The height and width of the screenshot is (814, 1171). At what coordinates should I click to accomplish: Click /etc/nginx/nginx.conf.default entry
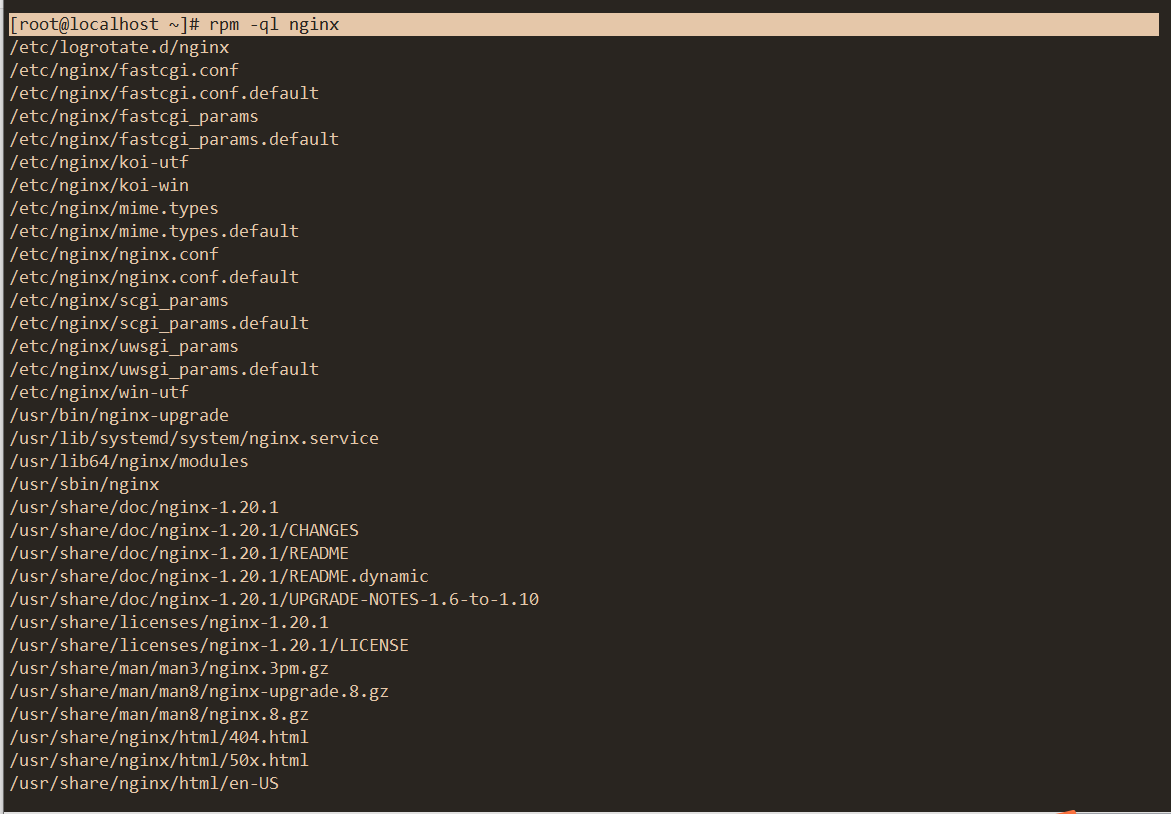[x=154, y=277]
